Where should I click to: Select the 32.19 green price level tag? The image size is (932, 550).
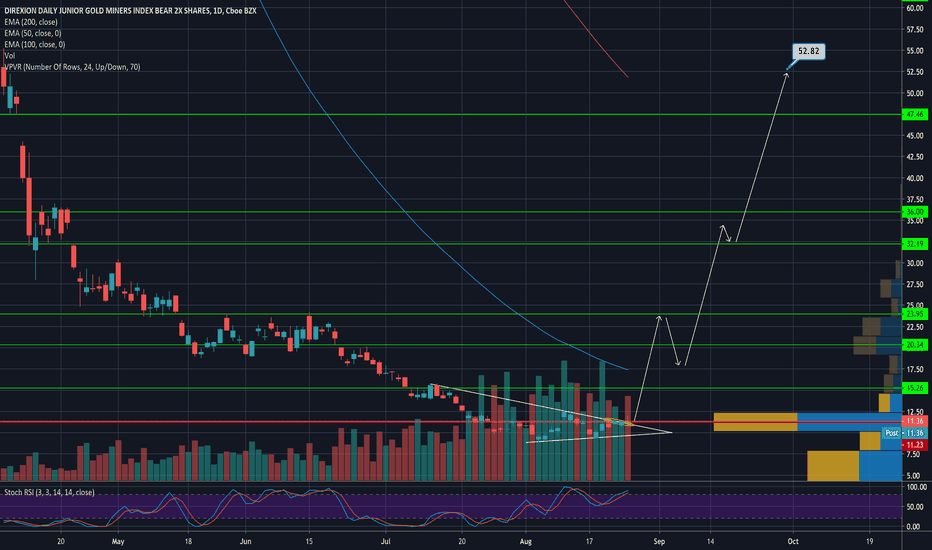915,244
